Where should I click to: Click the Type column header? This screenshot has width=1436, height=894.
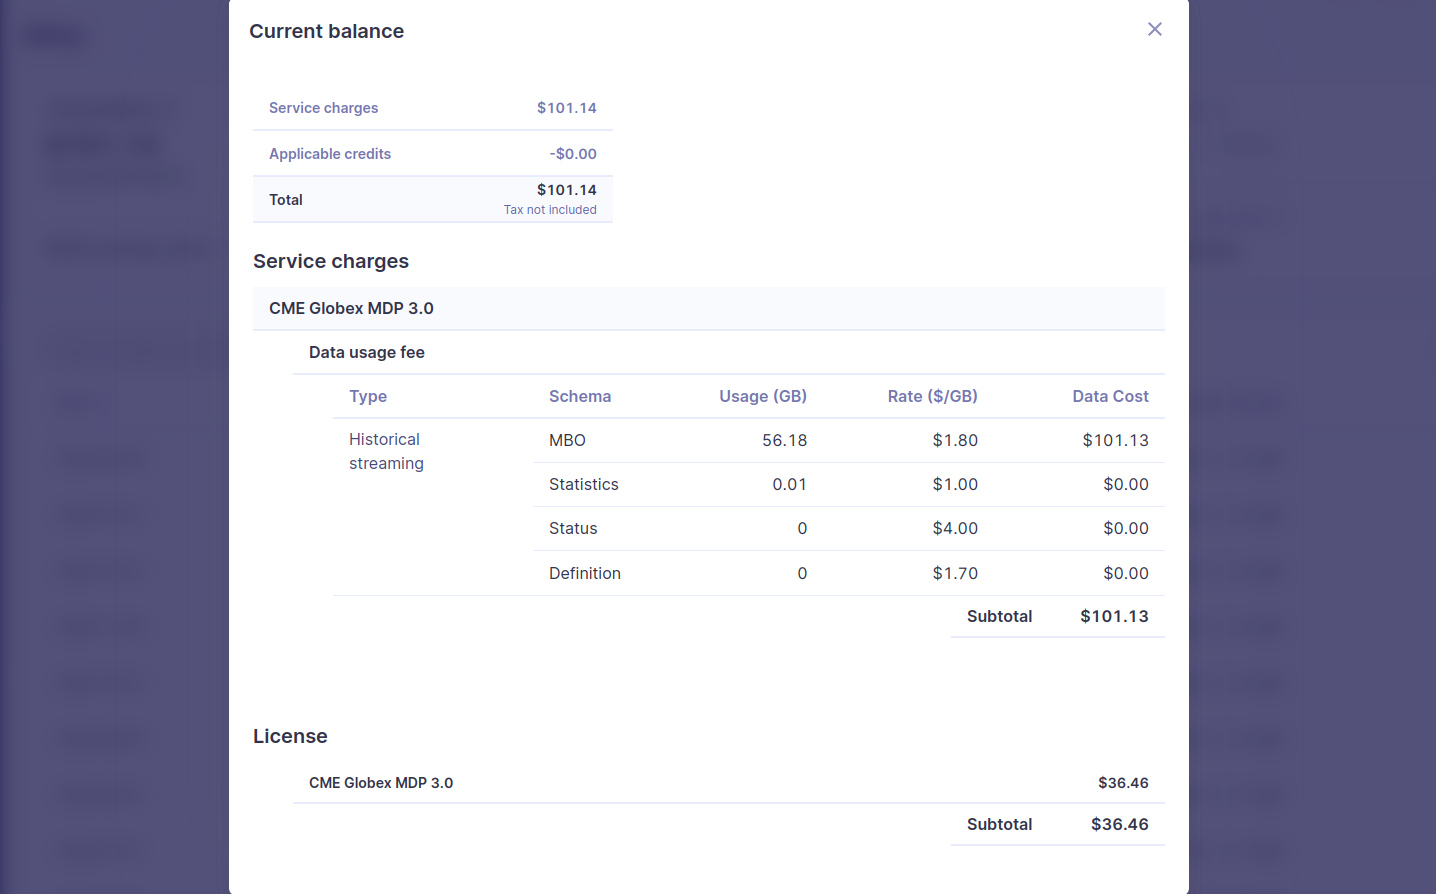(x=367, y=396)
